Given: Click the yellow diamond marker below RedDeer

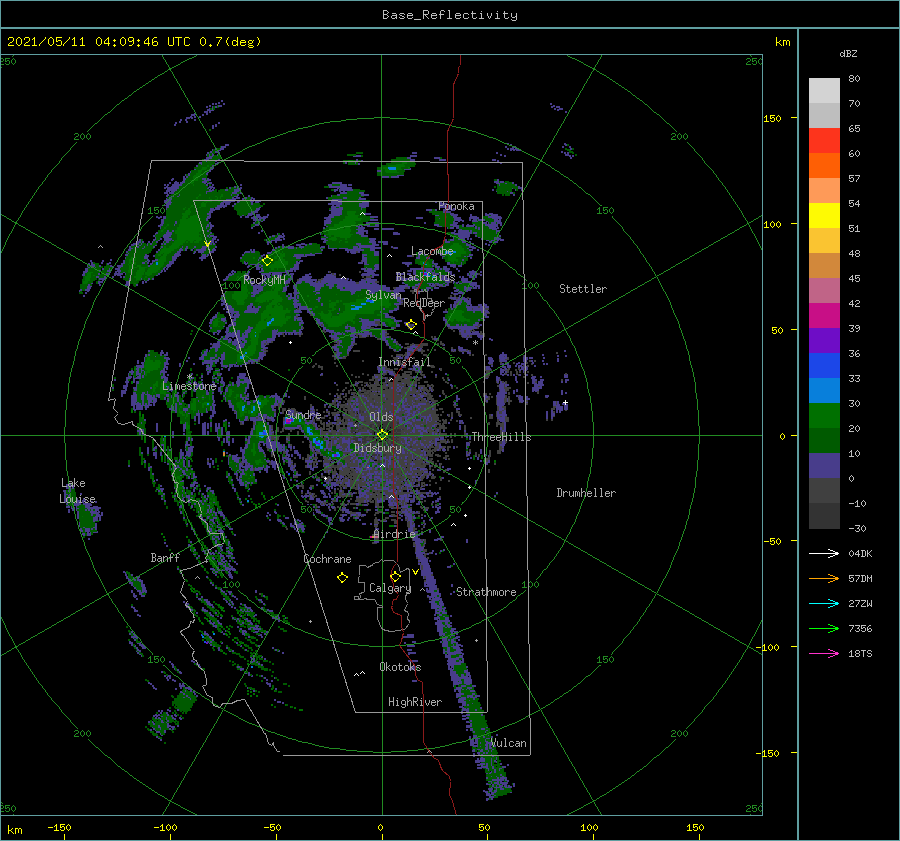Looking at the screenshot, I should 411,325.
